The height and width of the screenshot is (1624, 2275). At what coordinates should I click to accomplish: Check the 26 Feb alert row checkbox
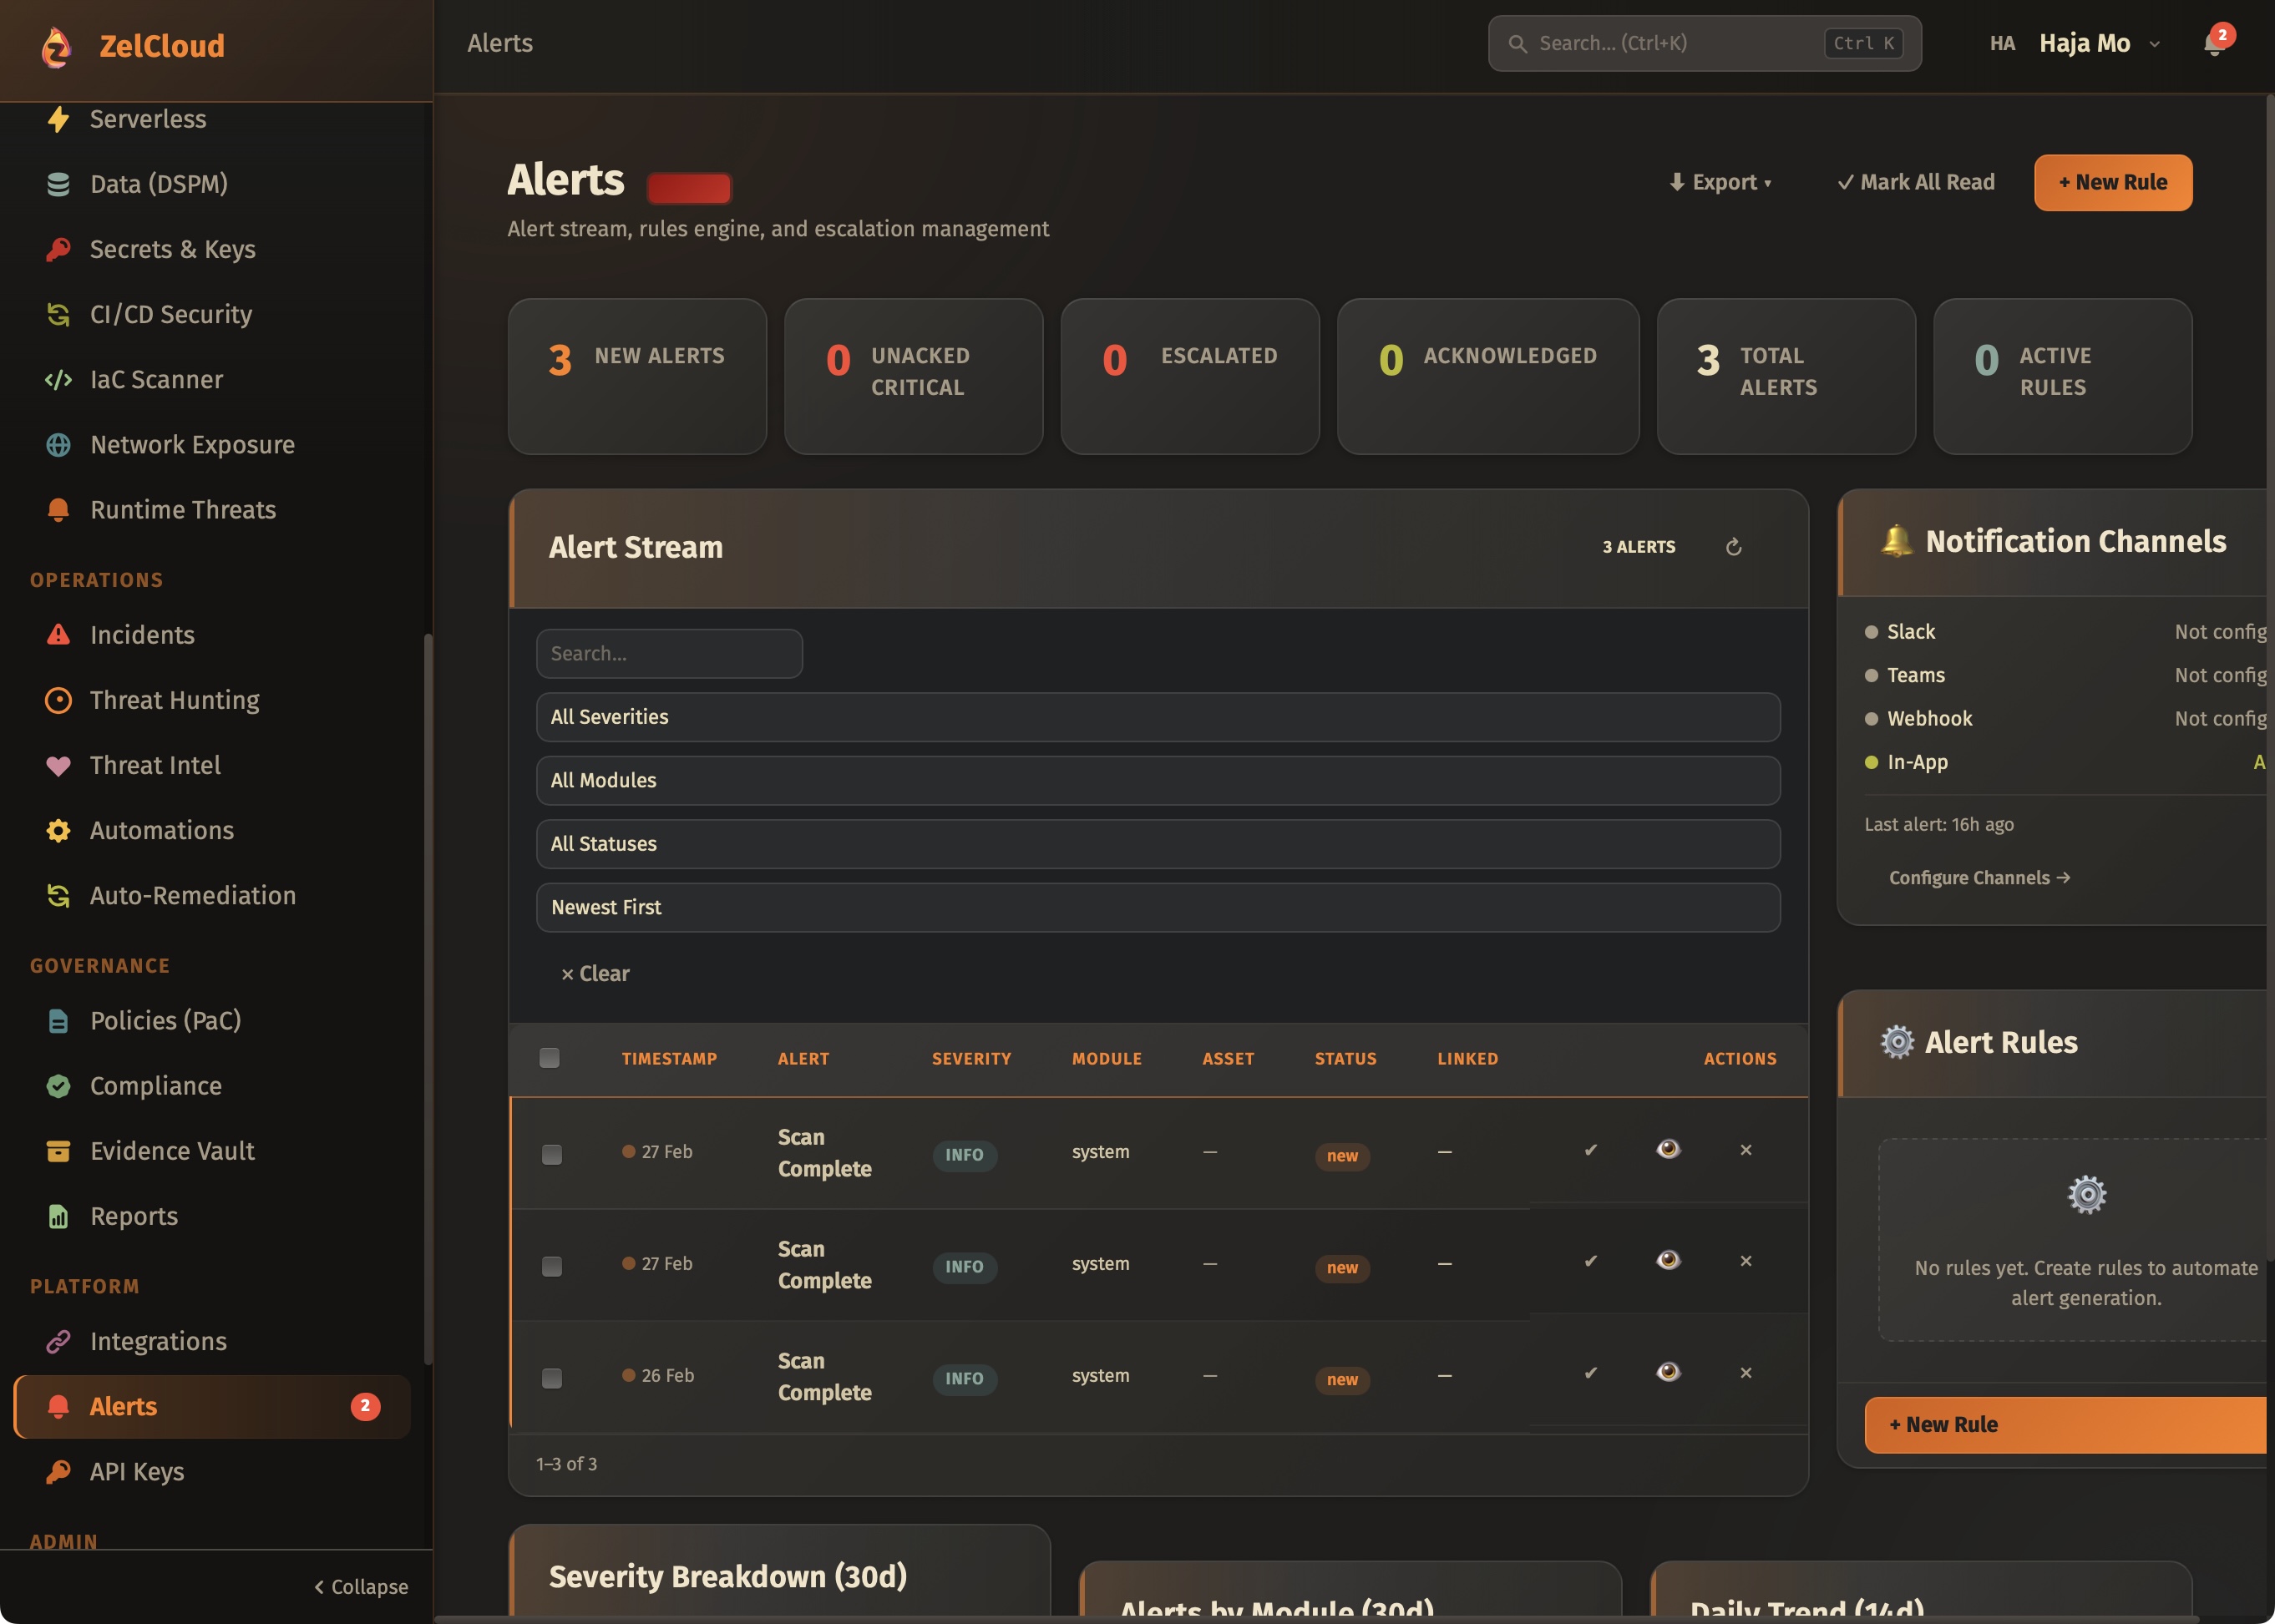click(551, 1378)
